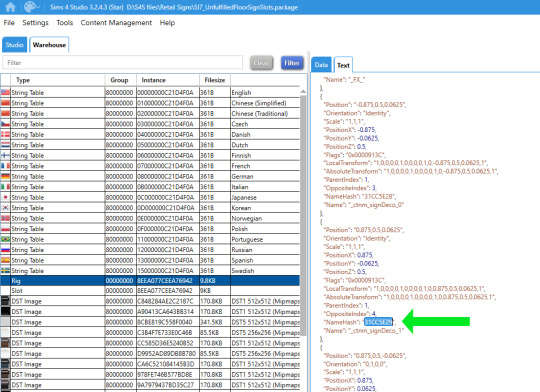Open the Tools menu

click(x=64, y=23)
